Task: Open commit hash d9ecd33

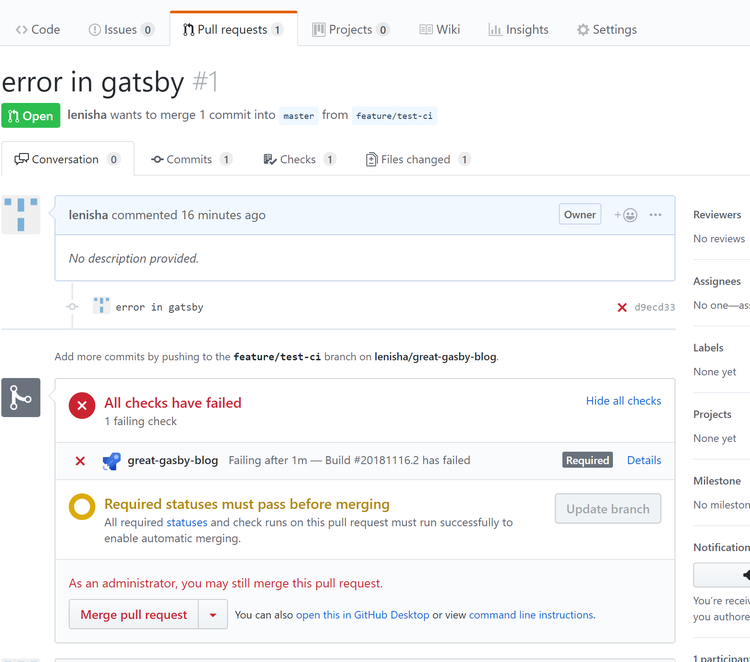Action: click(x=654, y=307)
